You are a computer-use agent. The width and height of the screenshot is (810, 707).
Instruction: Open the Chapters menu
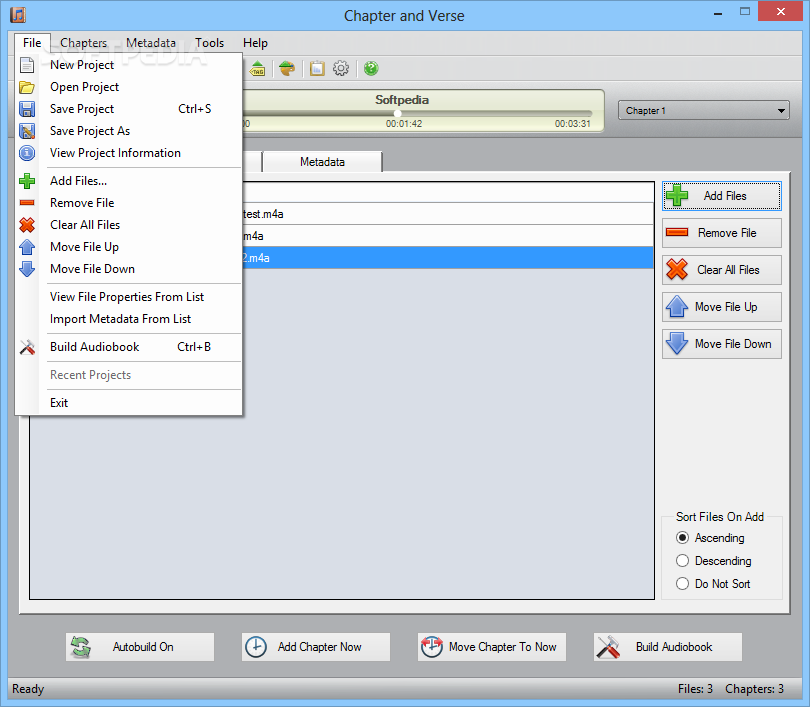pos(83,43)
